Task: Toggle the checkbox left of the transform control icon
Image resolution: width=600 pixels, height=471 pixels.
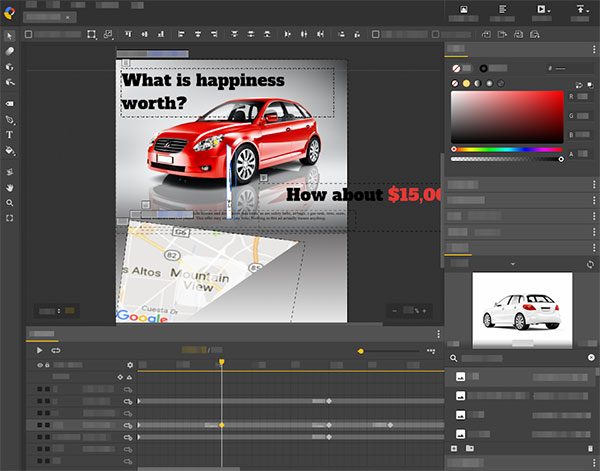Action: [28, 34]
